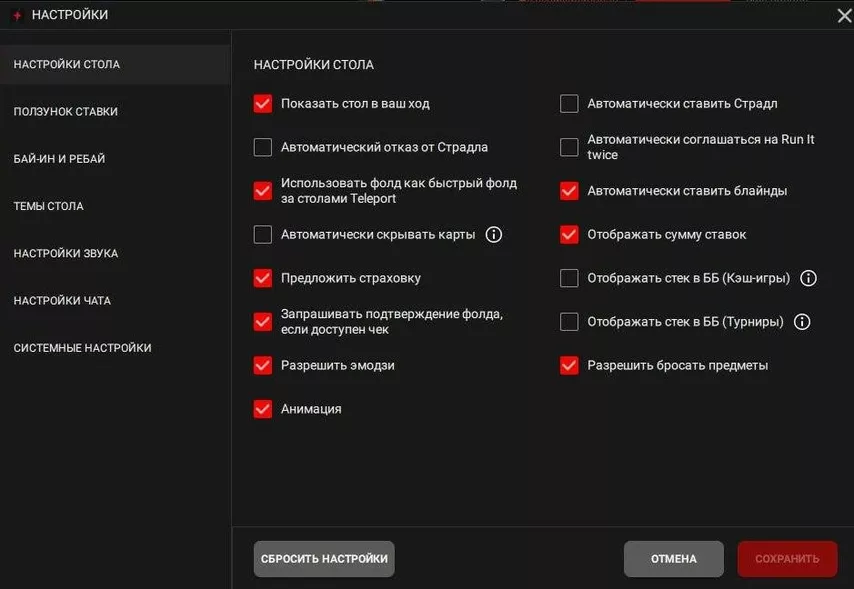Switch to НАСТРОЙКИ ЗВУКА section
Screen dimensions: 854x589
point(66,254)
